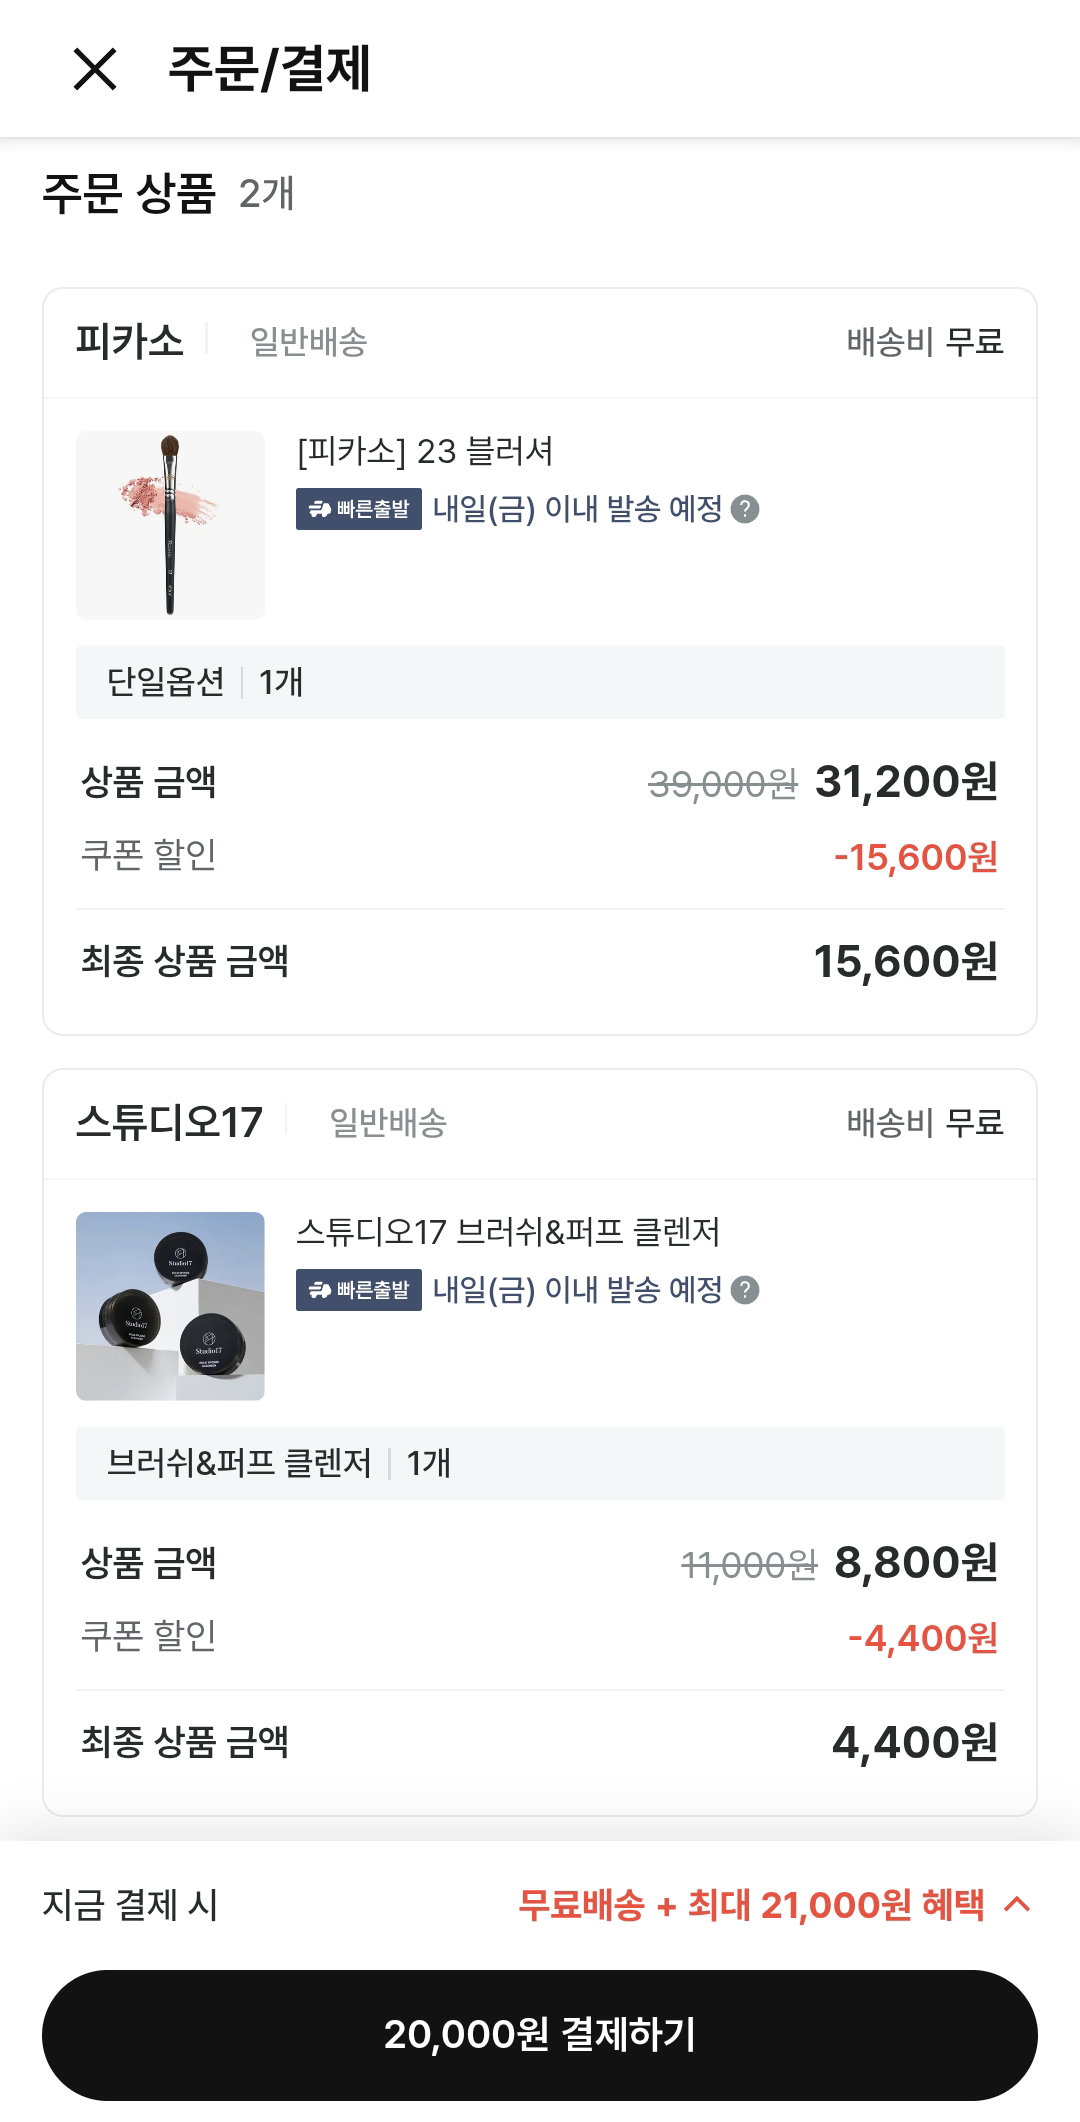Tap the 브러쉬&퍼프 클렌저 1개 option row
The image size is (1080, 2122).
coord(540,1463)
